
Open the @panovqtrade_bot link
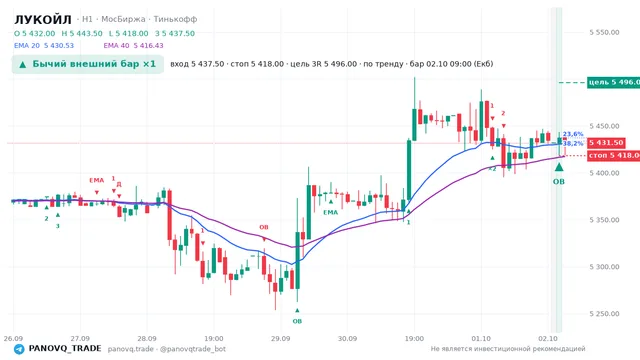(193, 349)
